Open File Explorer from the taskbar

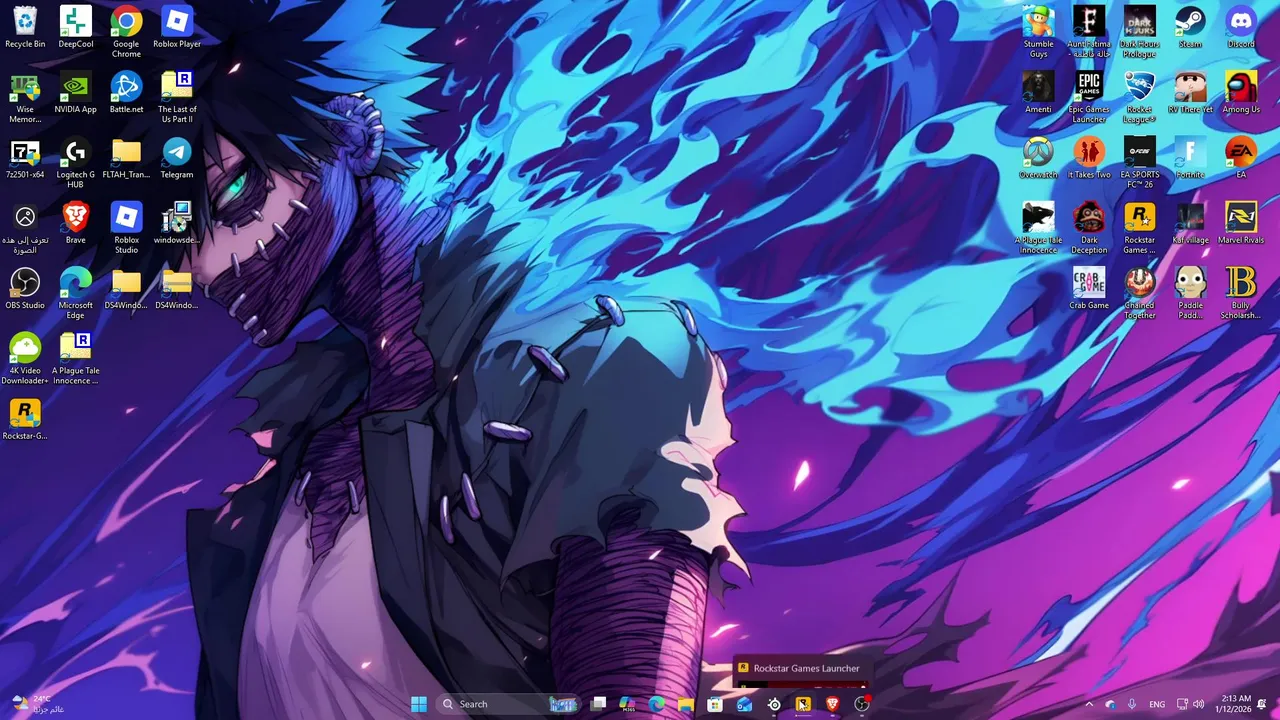point(685,704)
